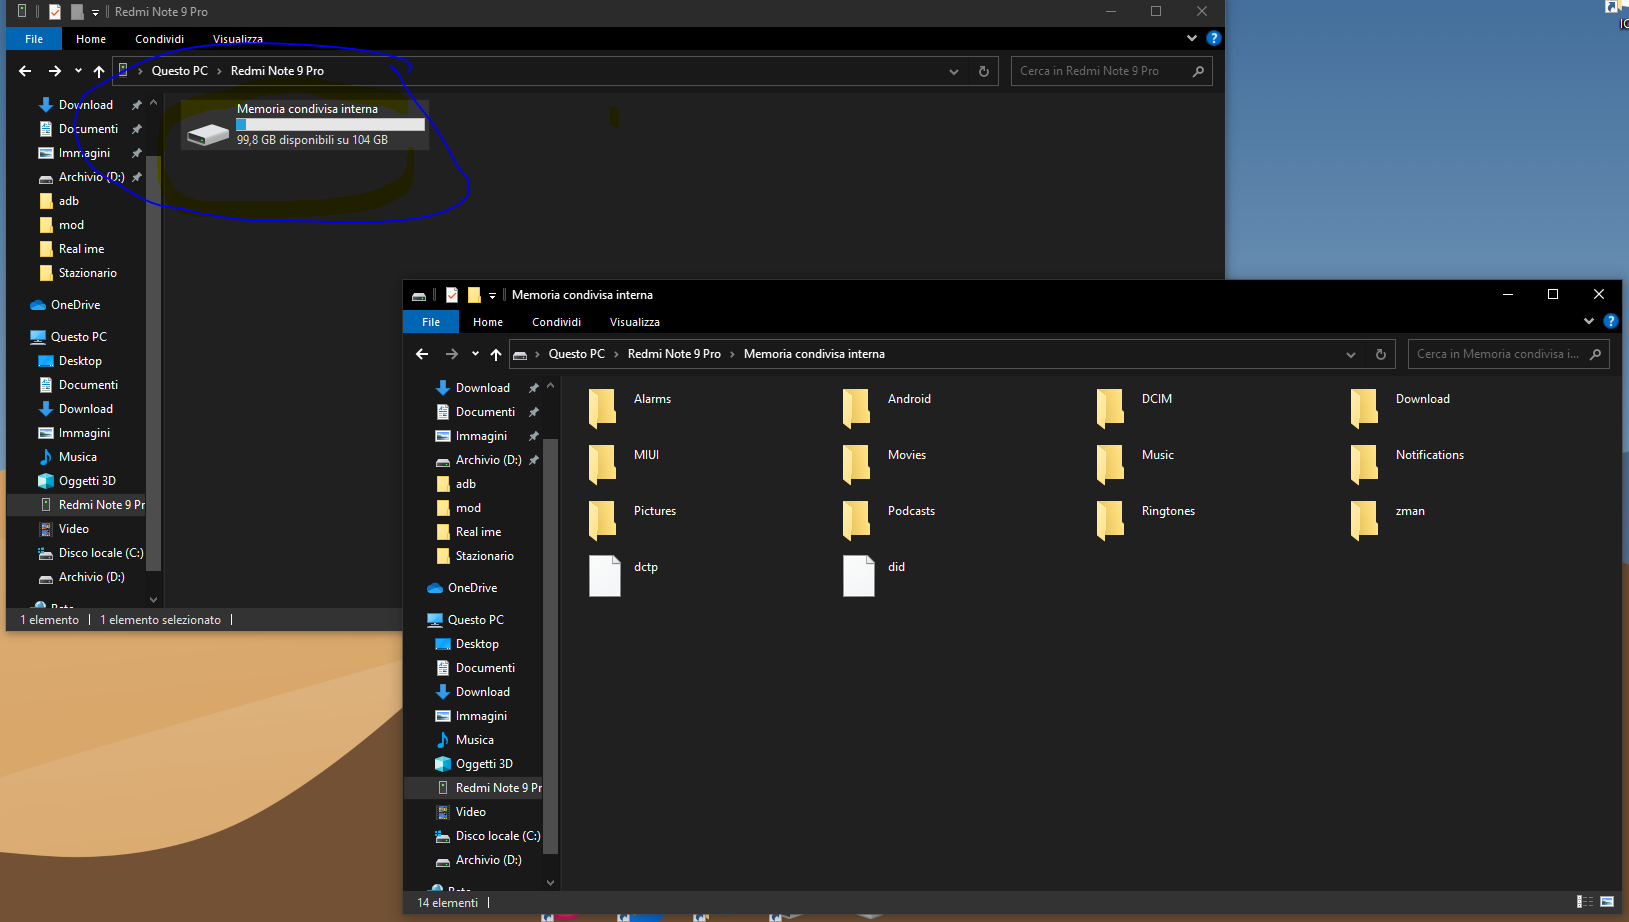
Task: Select Memoria condivisa interna drive in back window
Action: pyautogui.click(x=305, y=125)
